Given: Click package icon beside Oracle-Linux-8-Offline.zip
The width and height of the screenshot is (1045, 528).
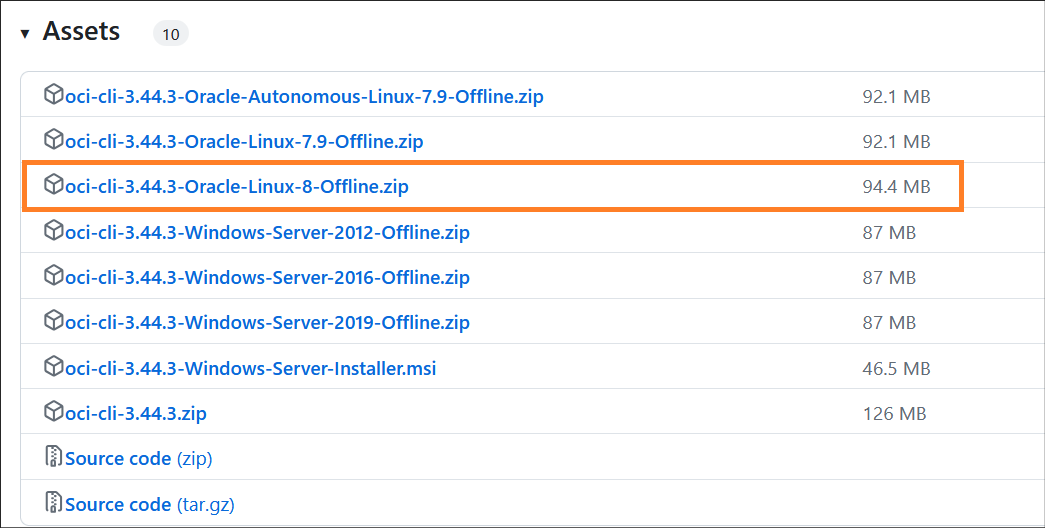Looking at the screenshot, I should pyautogui.click(x=53, y=185).
